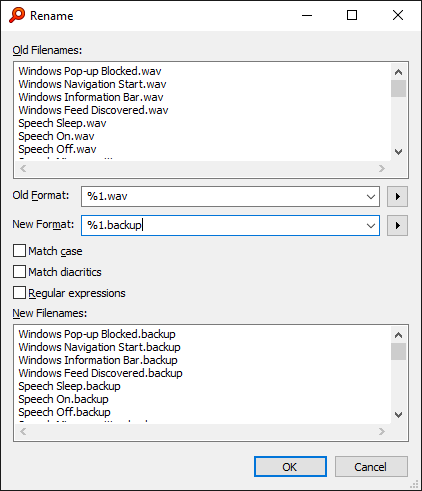This screenshot has height=491, width=422.
Task: Click up arrow of Old Filenames scrollbar
Action: pyautogui.click(x=398, y=72)
